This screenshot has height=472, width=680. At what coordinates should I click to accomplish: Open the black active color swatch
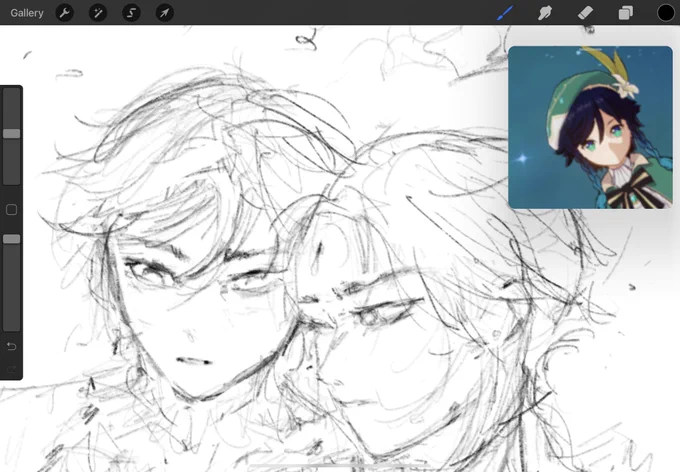pyautogui.click(x=666, y=13)
